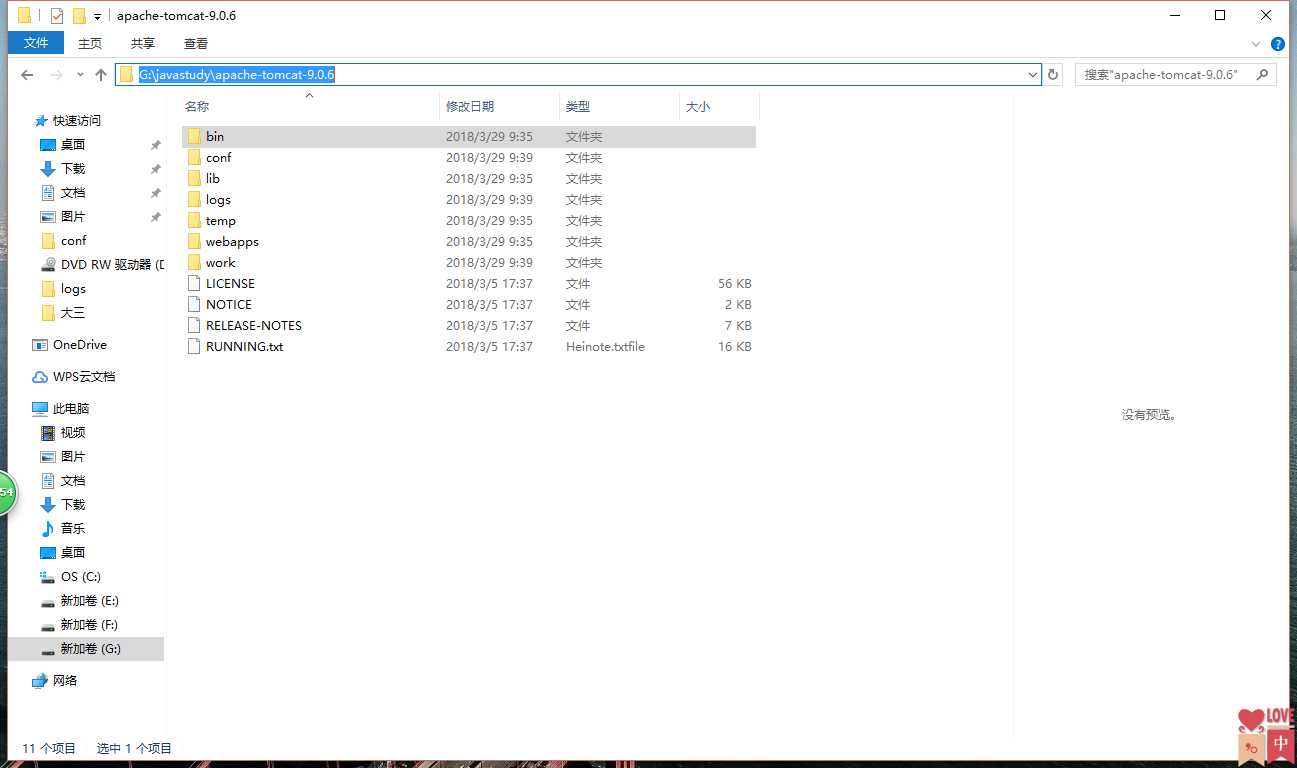Click the conf folder icon in file list
Viewport: 1297px width, 768px height.
[194, 157]
